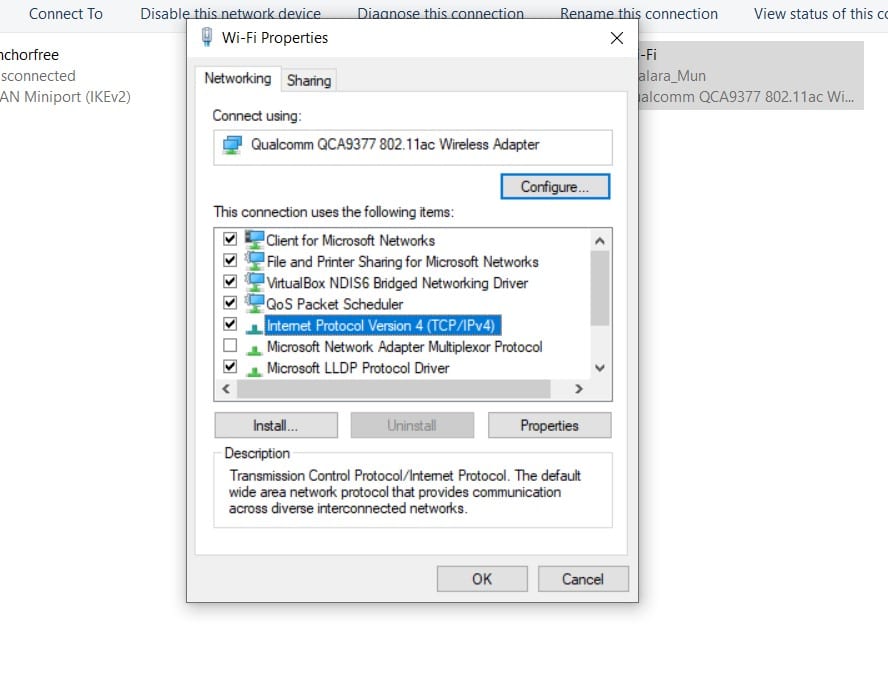Switch to the Sharing tab
This screenshot has height=673, width=888.
309,80
